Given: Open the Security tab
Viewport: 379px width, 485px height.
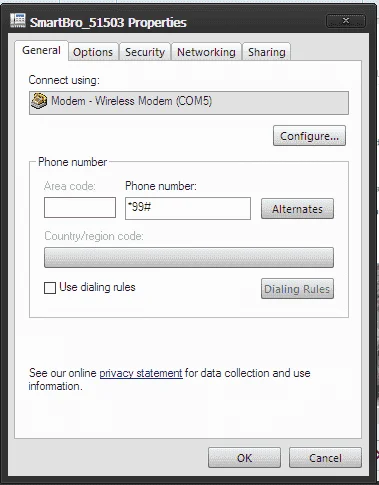Looking at the screenshot, I should [x=145, y=52].
